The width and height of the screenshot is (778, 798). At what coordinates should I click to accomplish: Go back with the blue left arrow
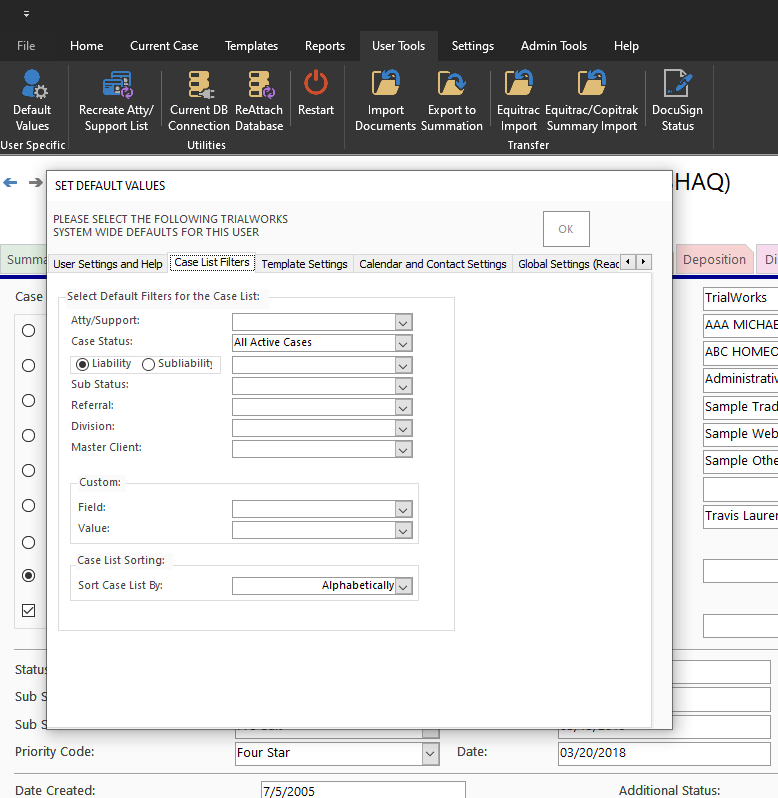click(10, 183)
